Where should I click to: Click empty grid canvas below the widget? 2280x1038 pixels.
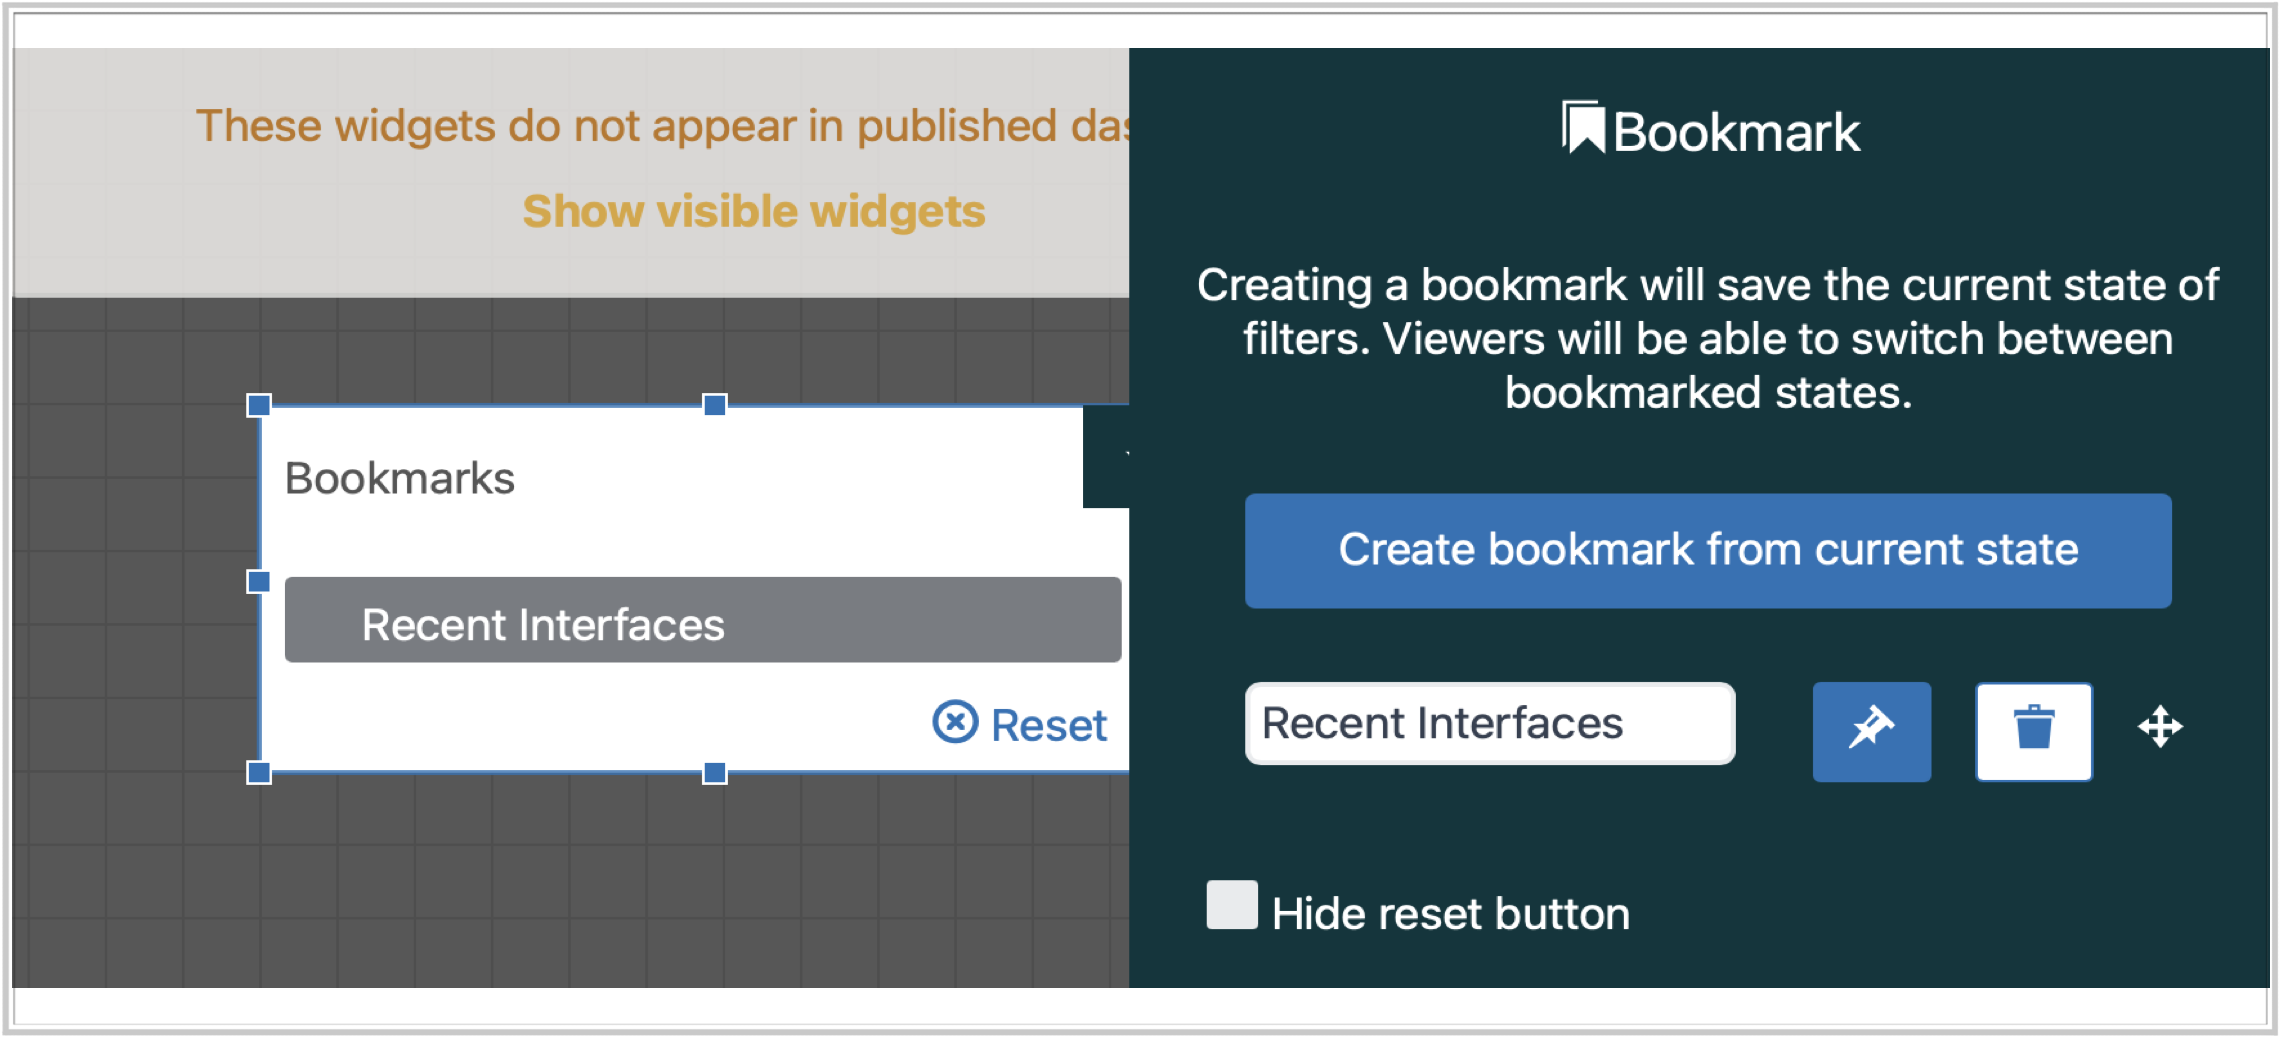[x=600, y=880]
